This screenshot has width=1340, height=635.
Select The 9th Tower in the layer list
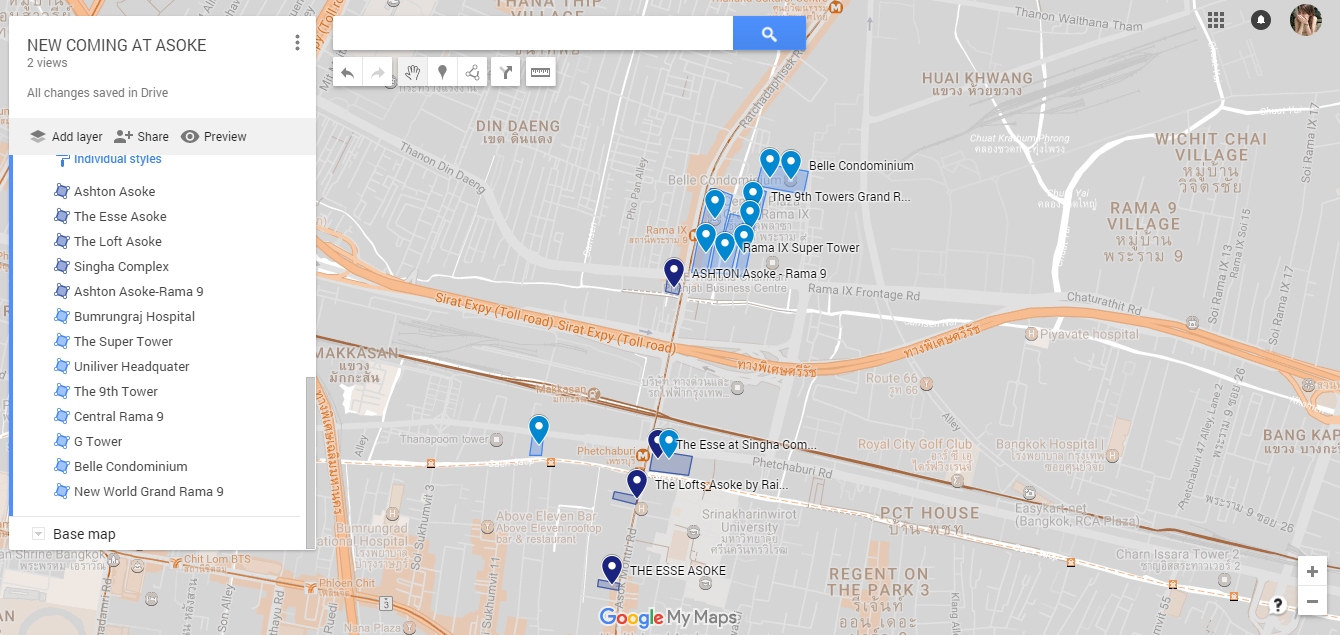(x=116, y=391)
